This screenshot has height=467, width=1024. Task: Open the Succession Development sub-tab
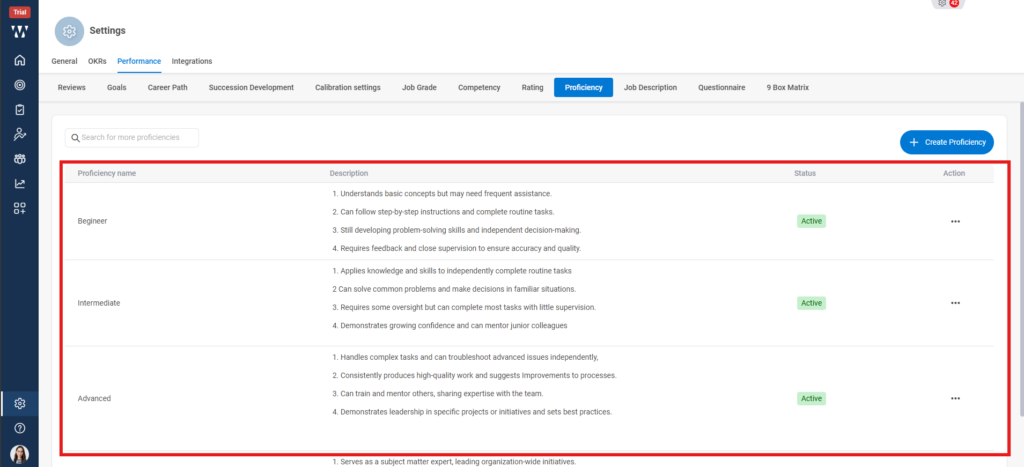click(251, 88)
